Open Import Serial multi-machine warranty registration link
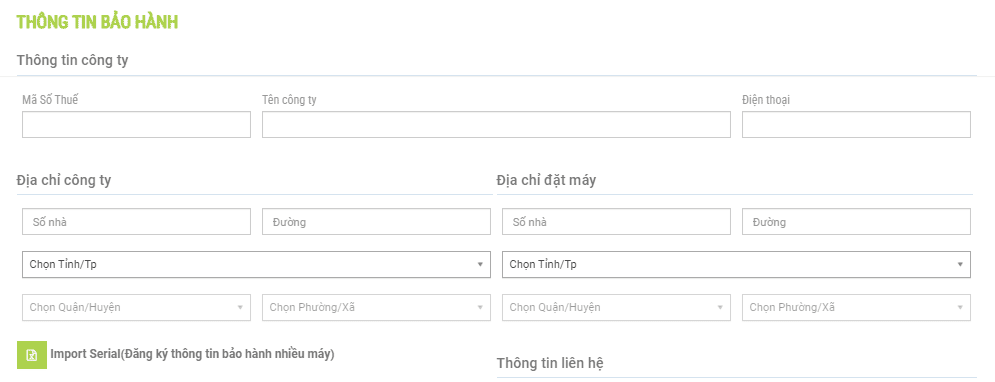Image resolution: width=995 pixels, height=382 pixels. pyautogui.click(x=192, y=354)
